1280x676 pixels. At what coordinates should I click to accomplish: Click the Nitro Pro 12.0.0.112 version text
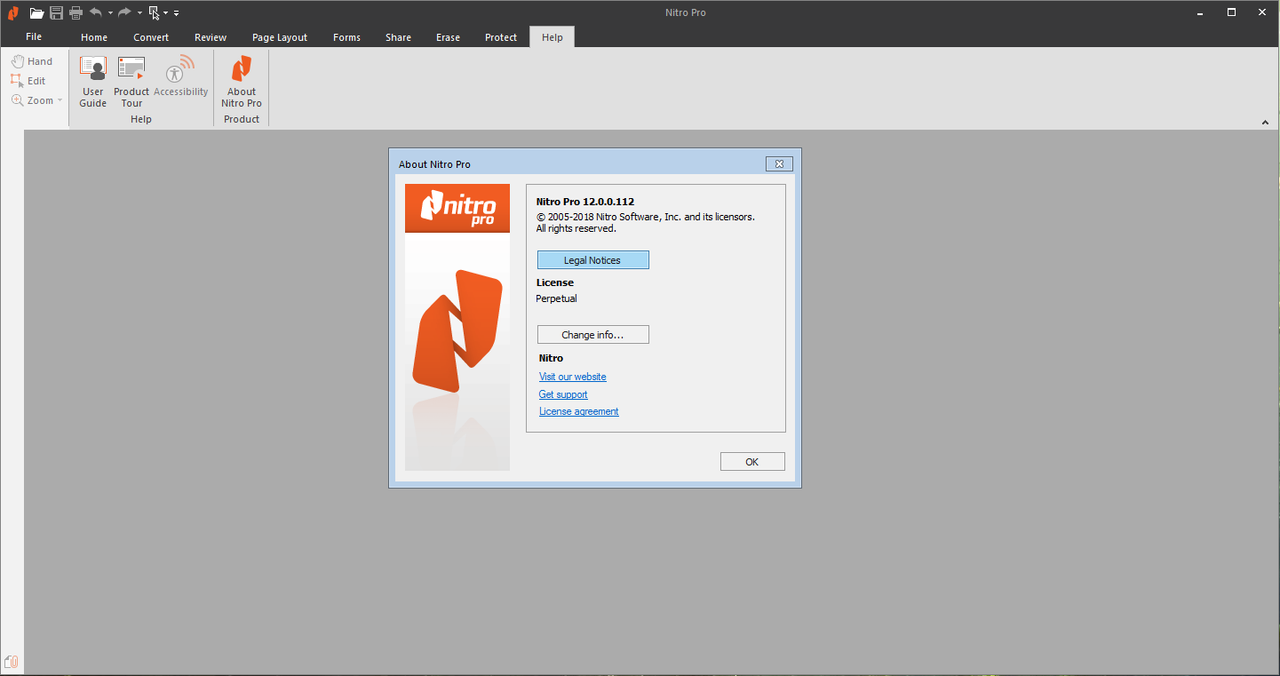(585, 202)
